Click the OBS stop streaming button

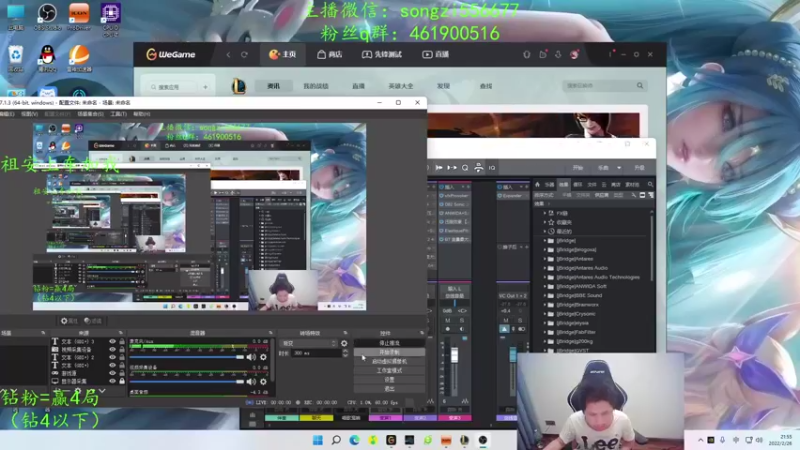[389, 343]
